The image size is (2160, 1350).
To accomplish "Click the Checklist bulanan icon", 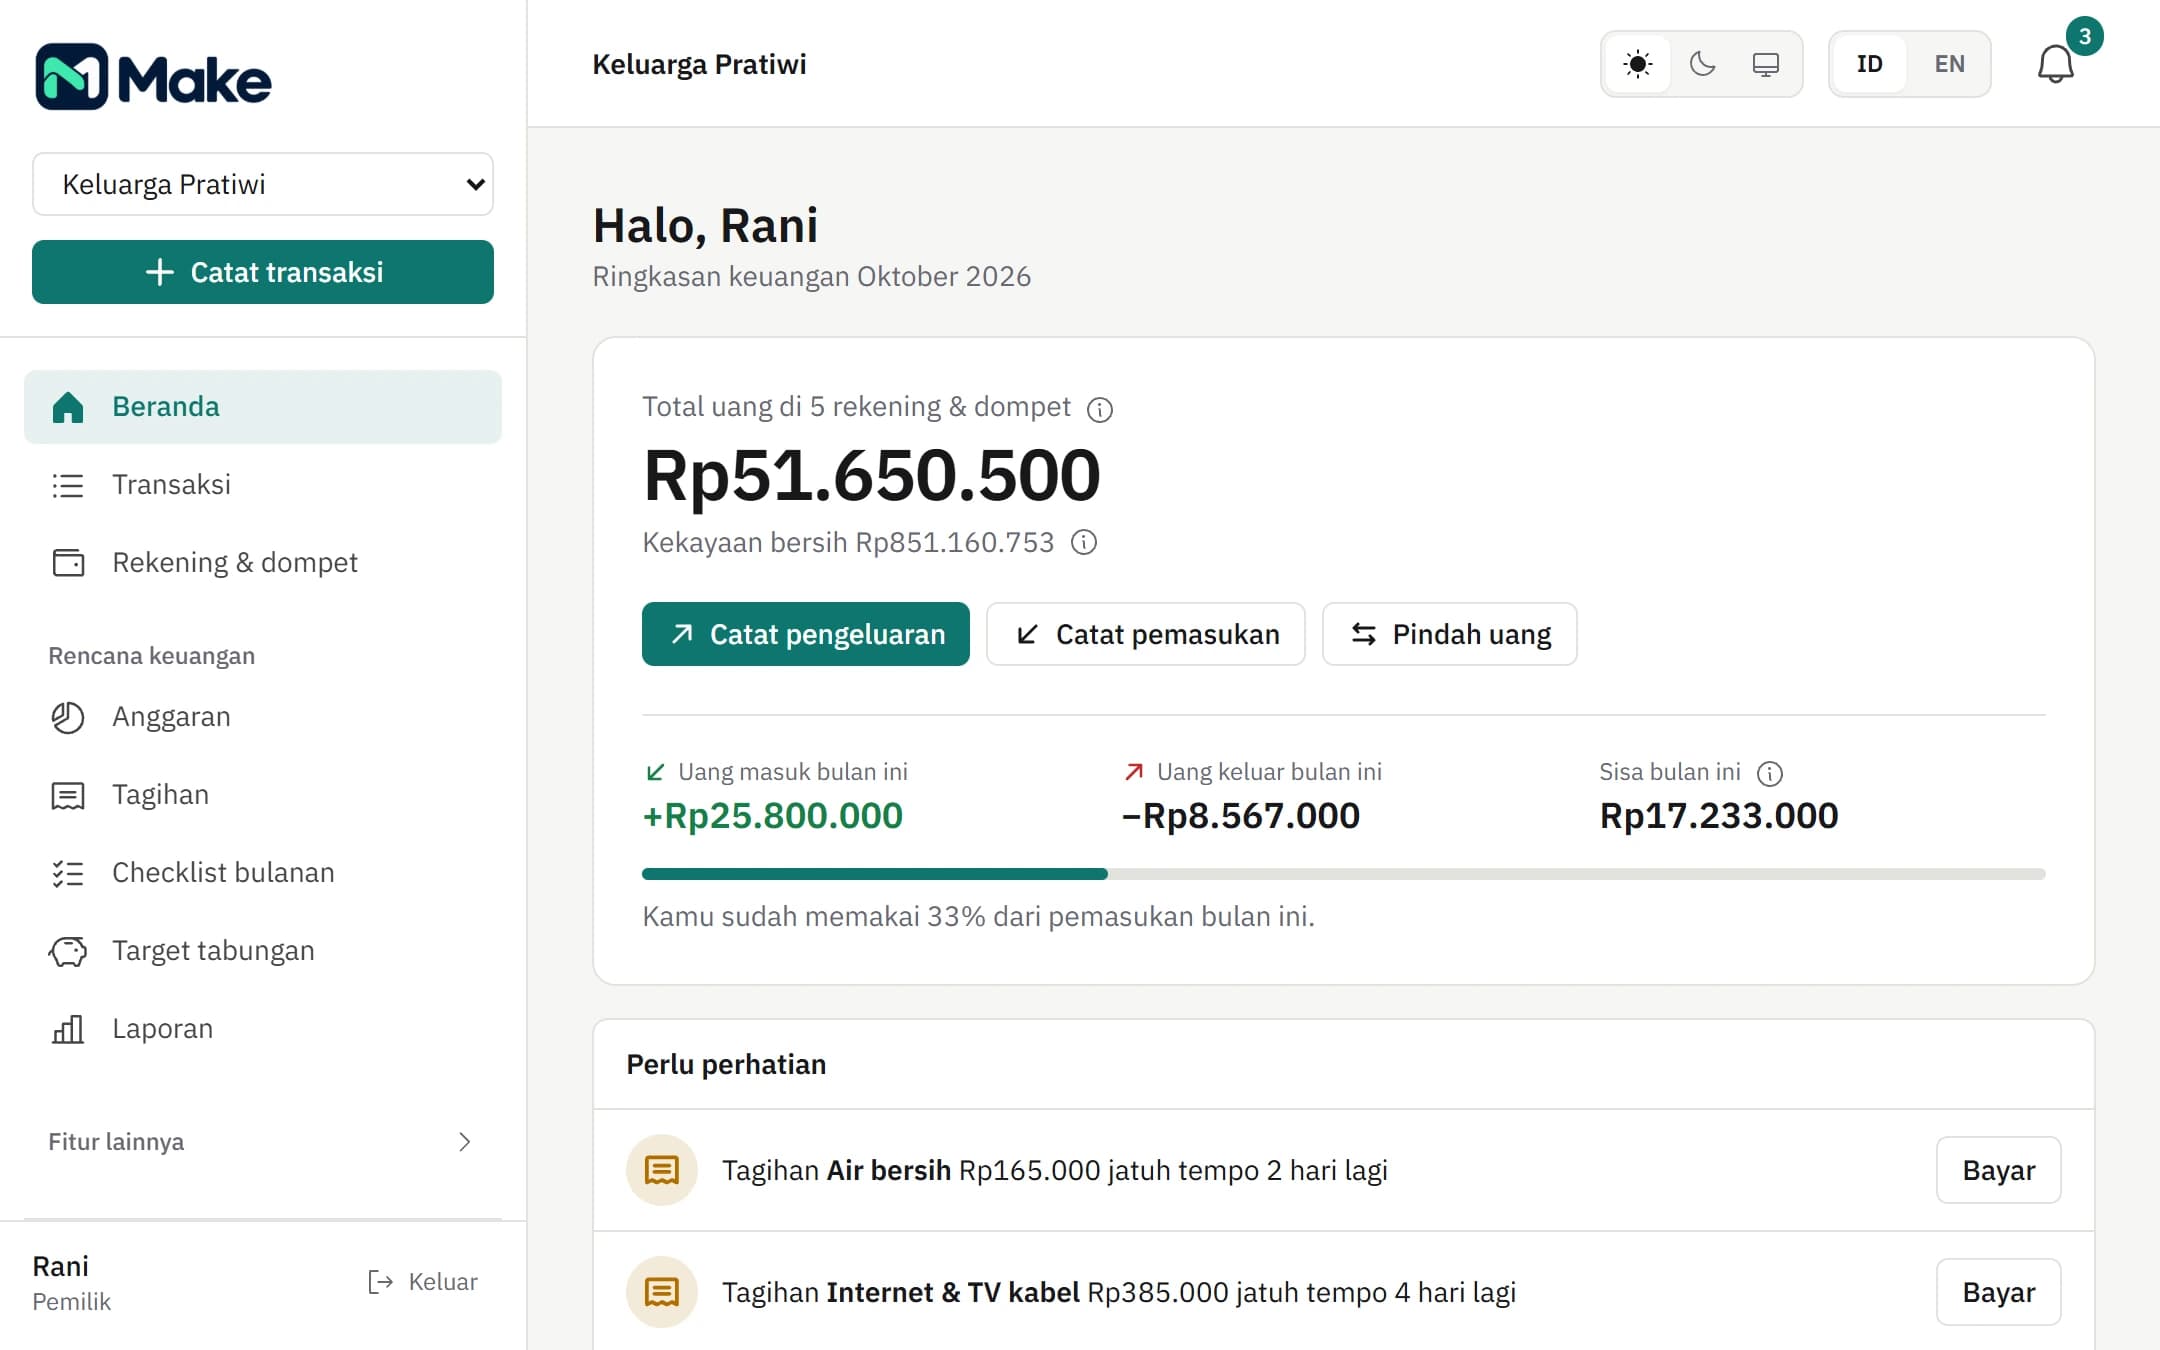I will (x=68, y=874).
